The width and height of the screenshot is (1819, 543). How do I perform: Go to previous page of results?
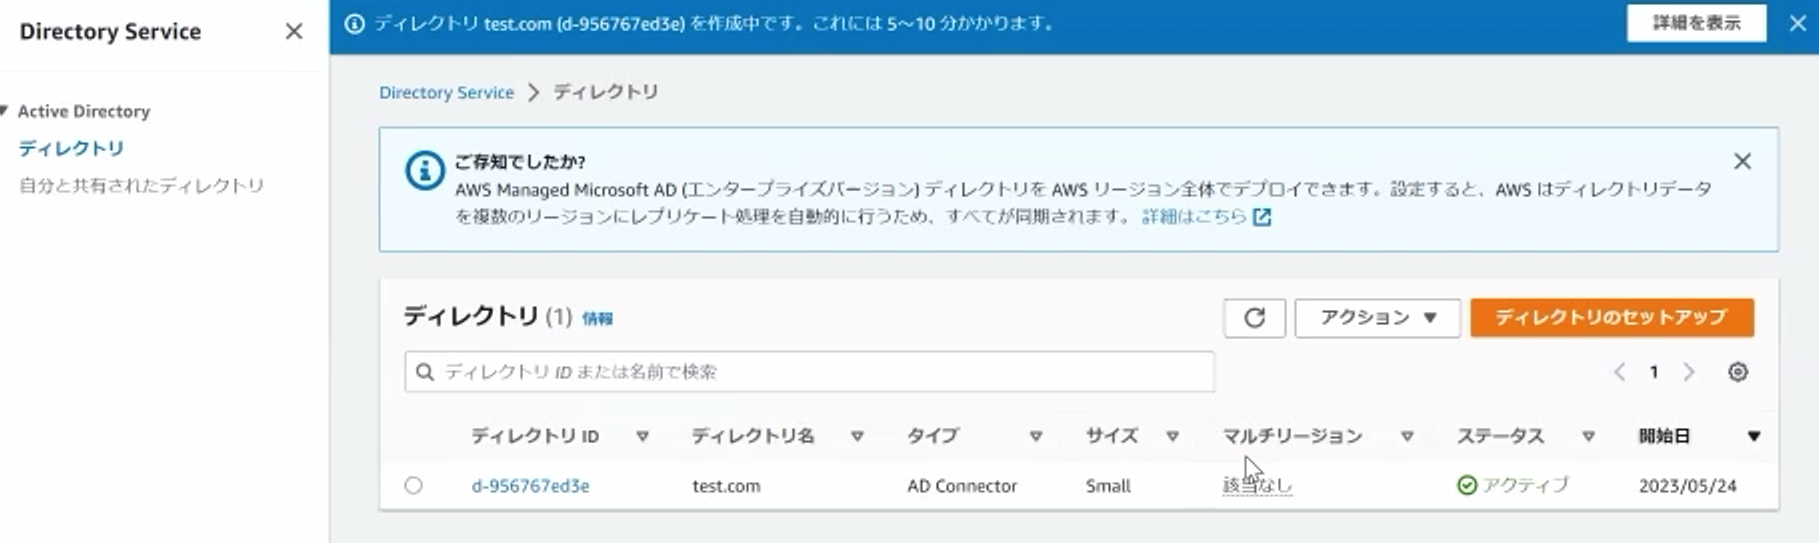click(x=1619, y=372)
